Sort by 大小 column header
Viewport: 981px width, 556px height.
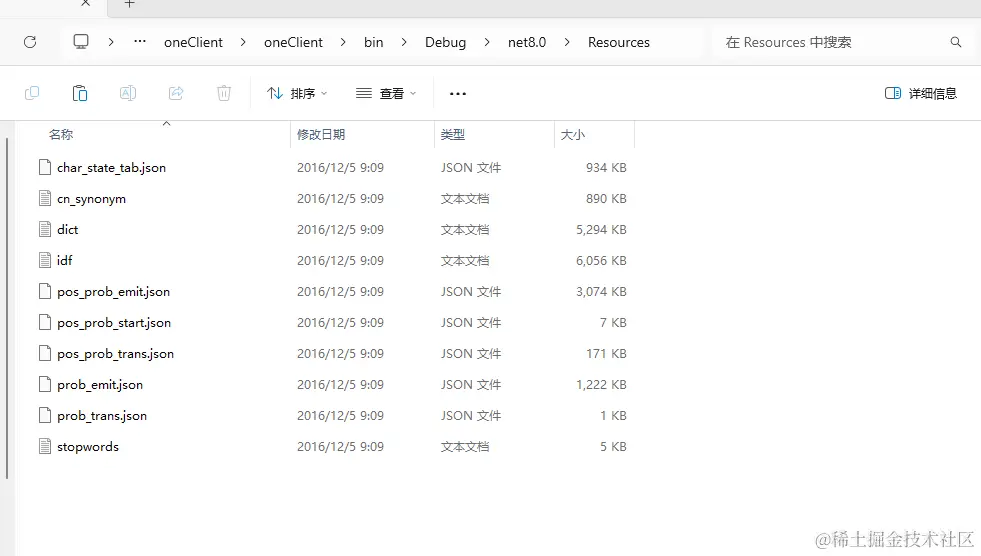[572, 134]
